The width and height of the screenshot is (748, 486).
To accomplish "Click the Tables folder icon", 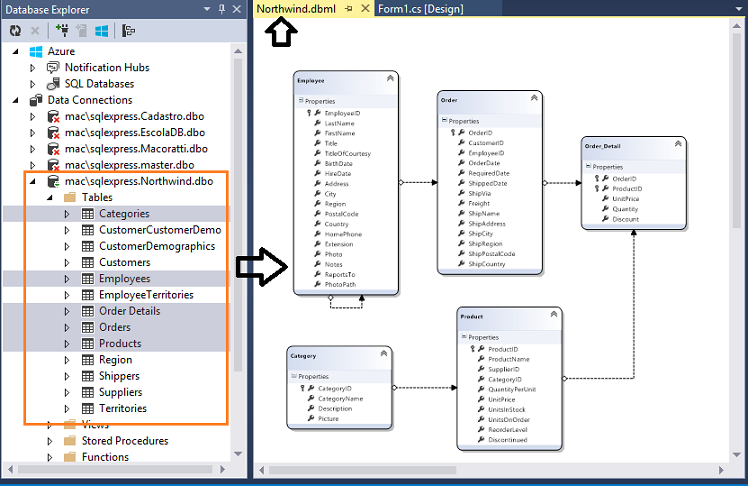I will coord(70,197).
